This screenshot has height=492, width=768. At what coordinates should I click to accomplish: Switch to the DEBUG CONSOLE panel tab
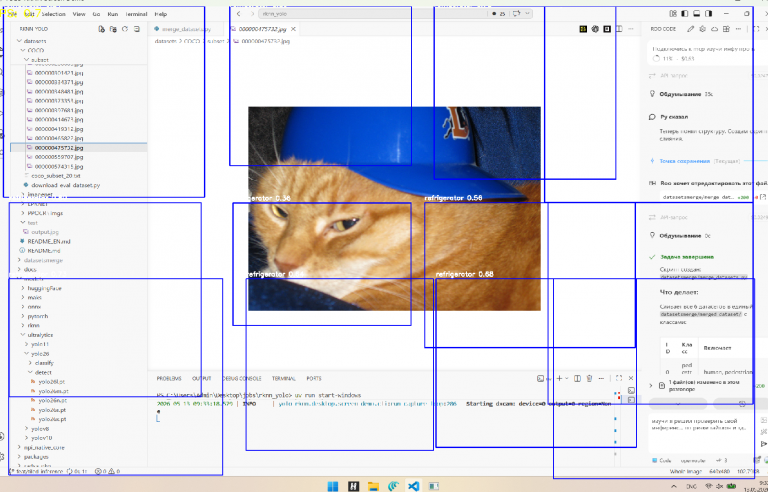pos(241,378)
